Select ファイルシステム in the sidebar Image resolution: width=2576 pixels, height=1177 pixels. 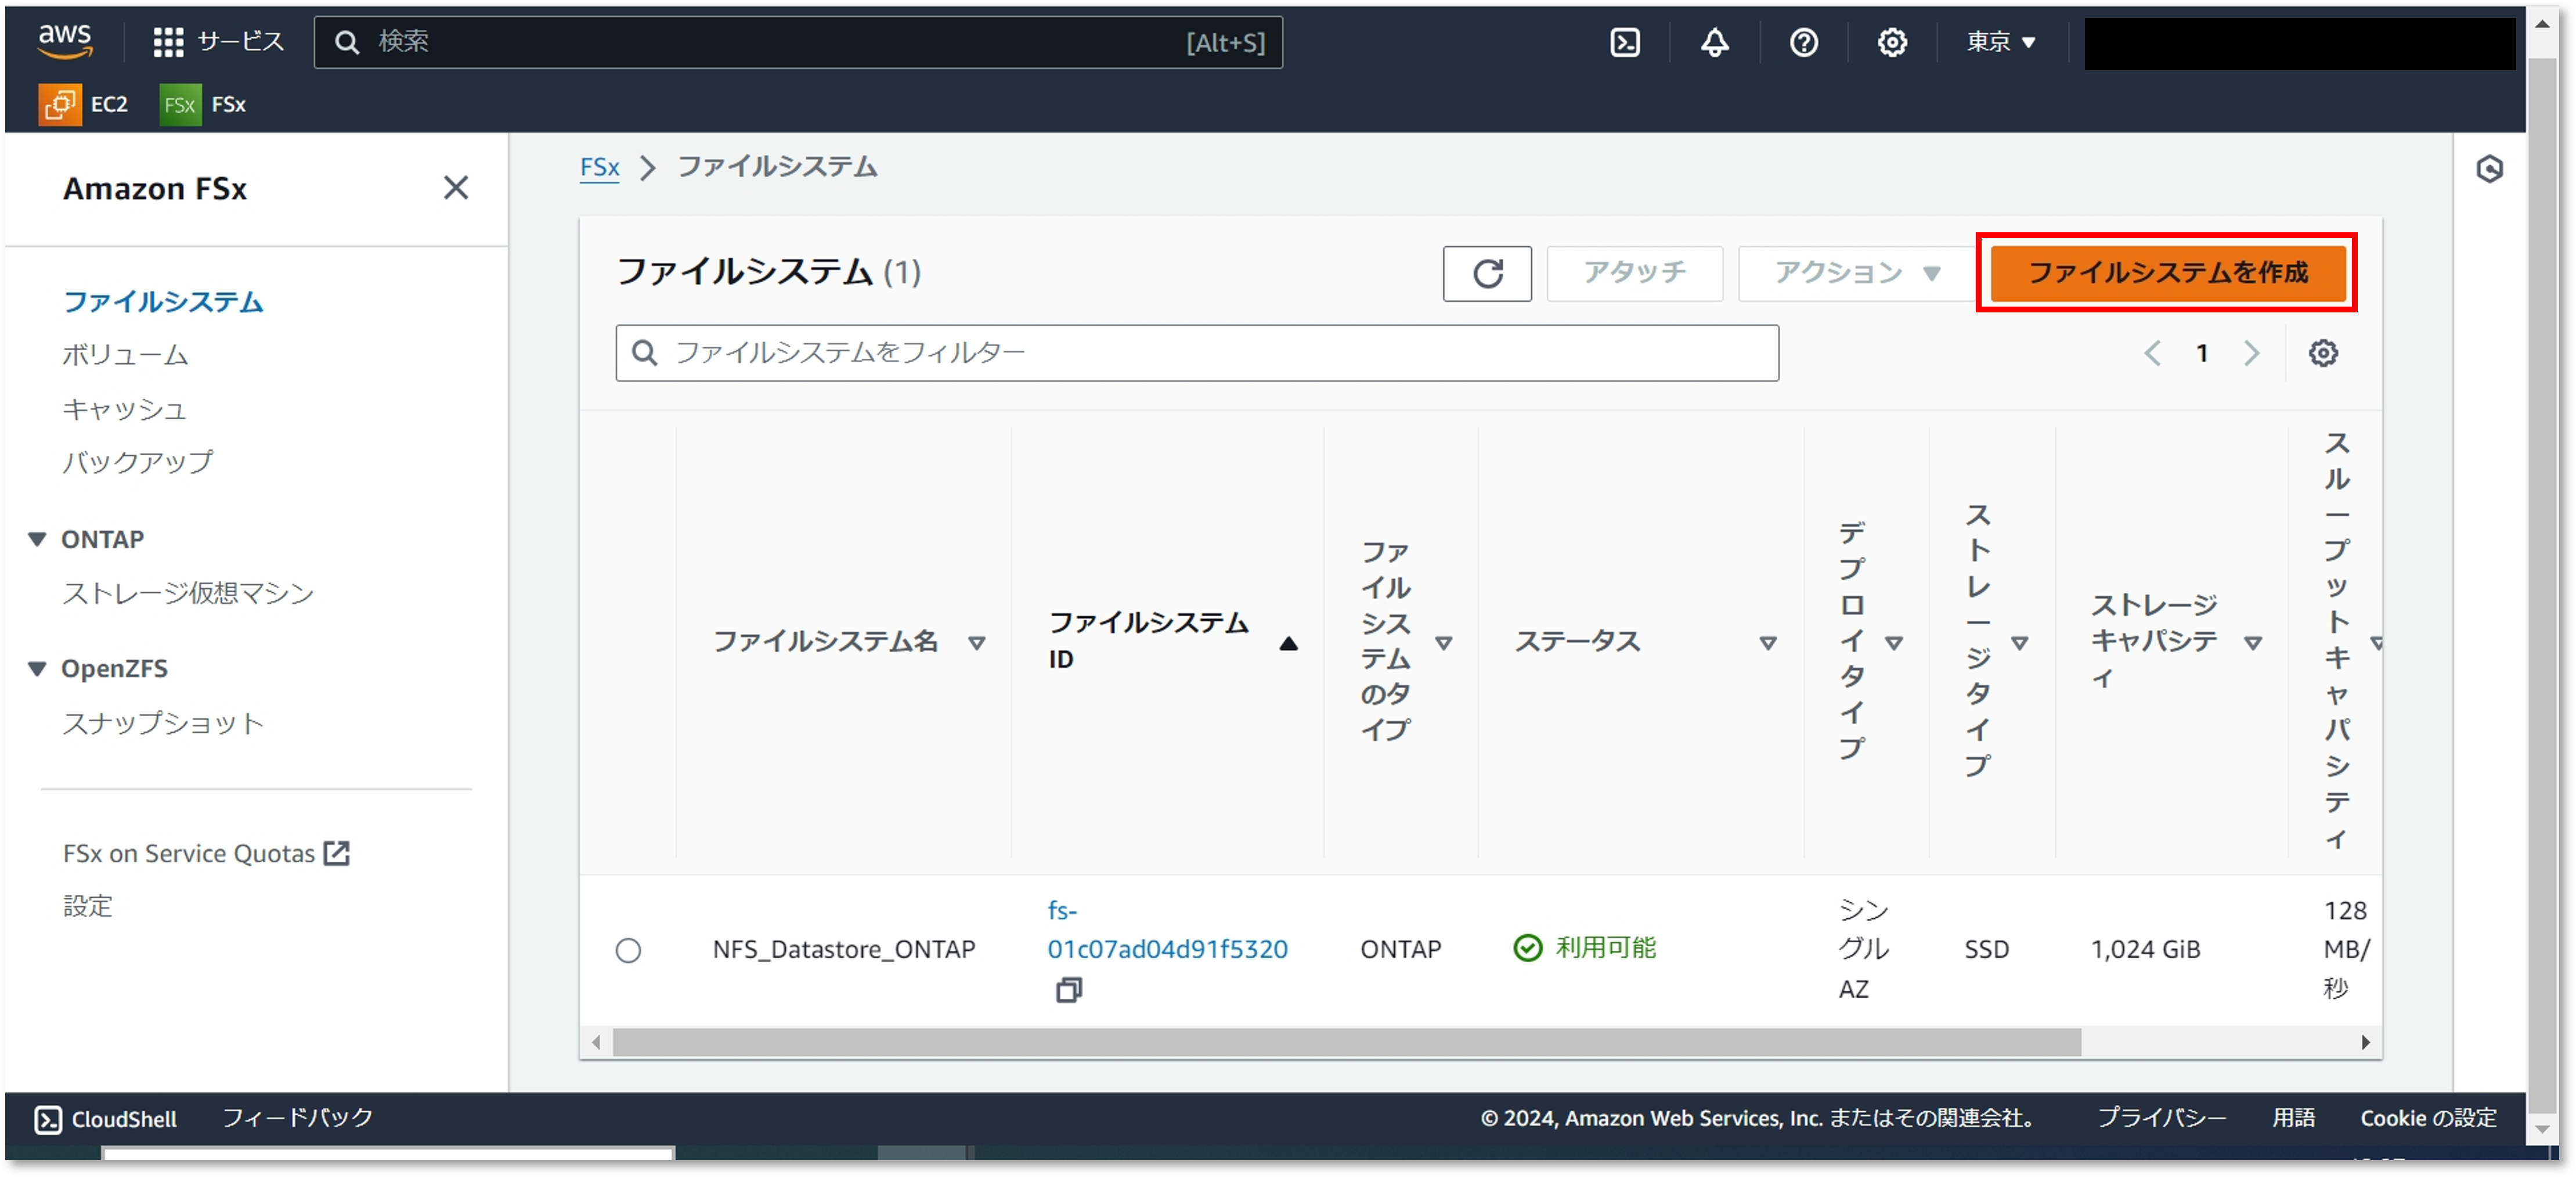click(x=163, y=302)
